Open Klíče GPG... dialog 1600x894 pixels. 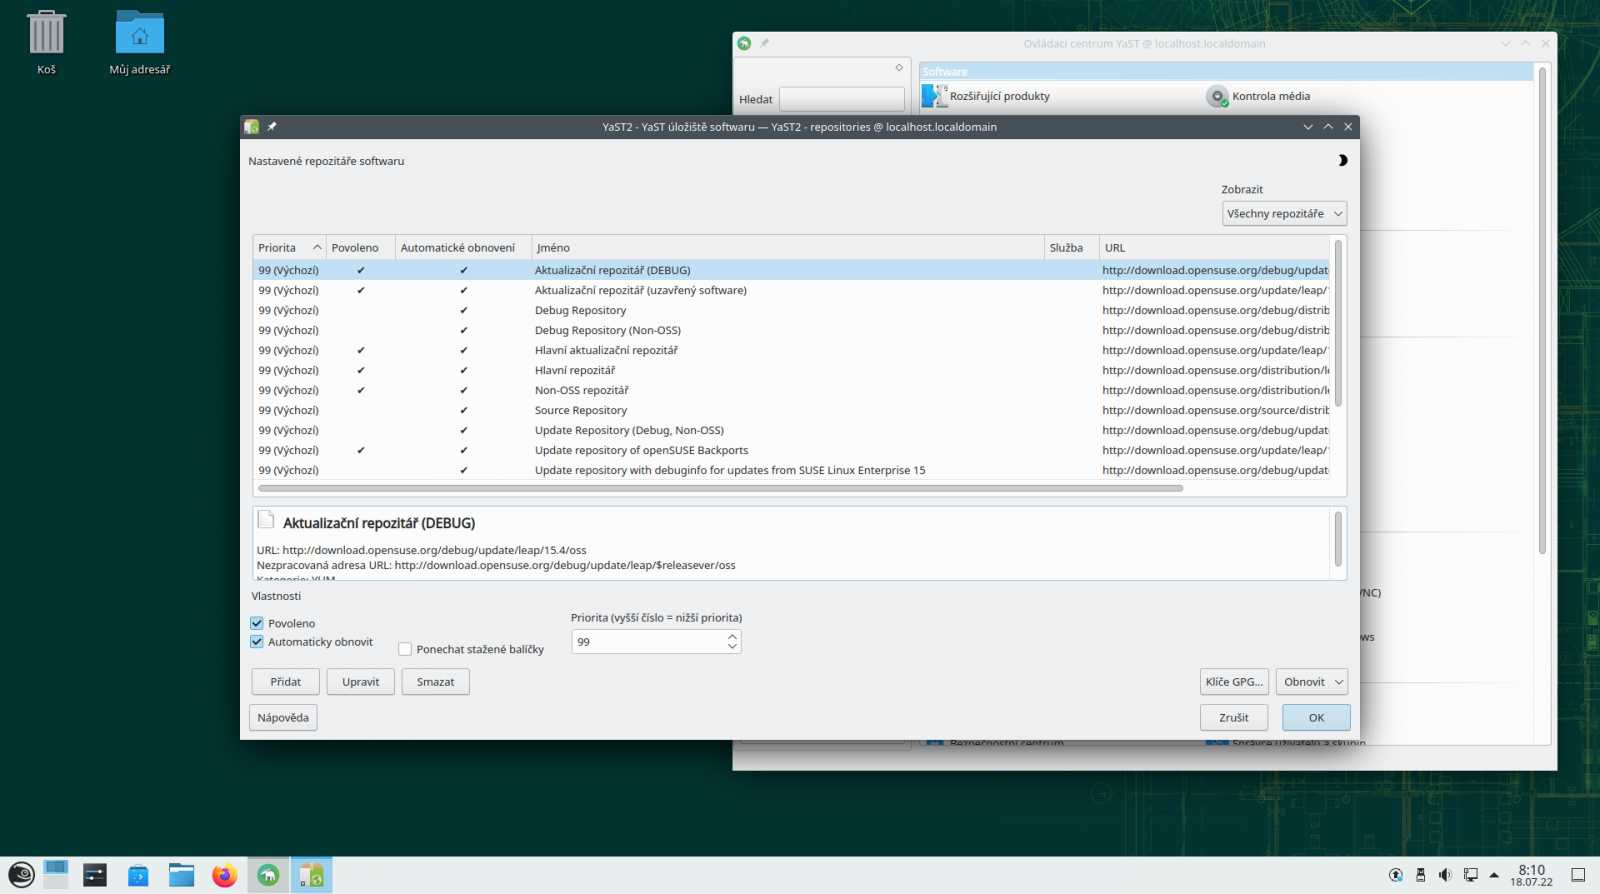pyautogui.click(x=1234, y=682)
